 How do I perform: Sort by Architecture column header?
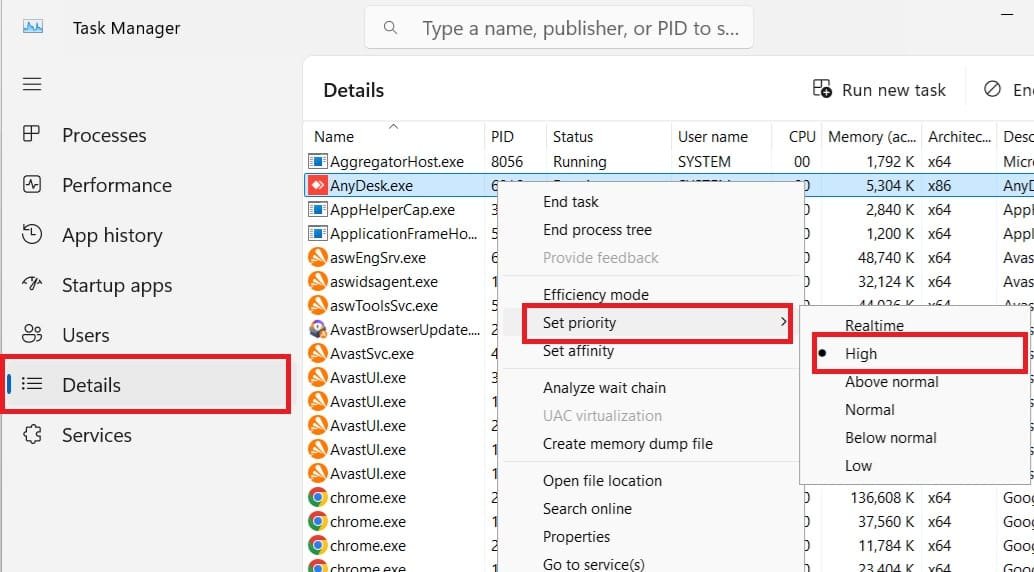pyautogui.click(x=959, y=137)
